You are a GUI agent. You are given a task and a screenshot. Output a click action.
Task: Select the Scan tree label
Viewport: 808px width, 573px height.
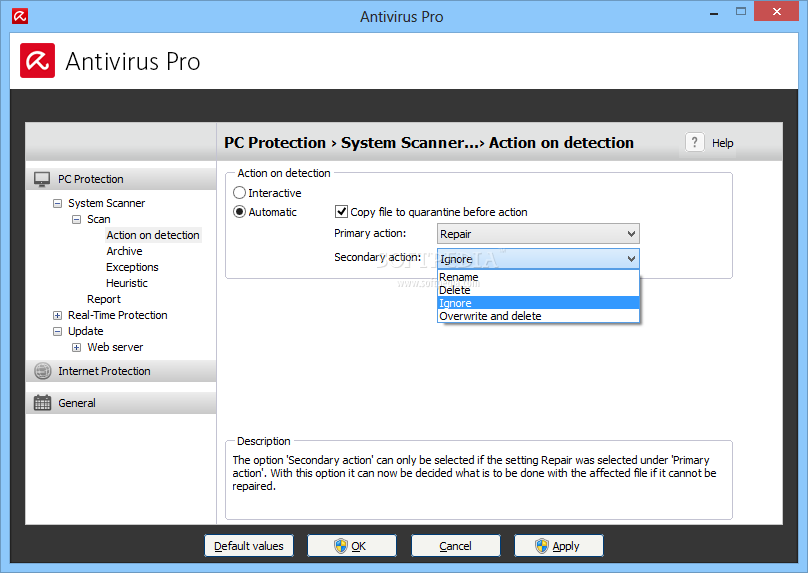[98, 219]
